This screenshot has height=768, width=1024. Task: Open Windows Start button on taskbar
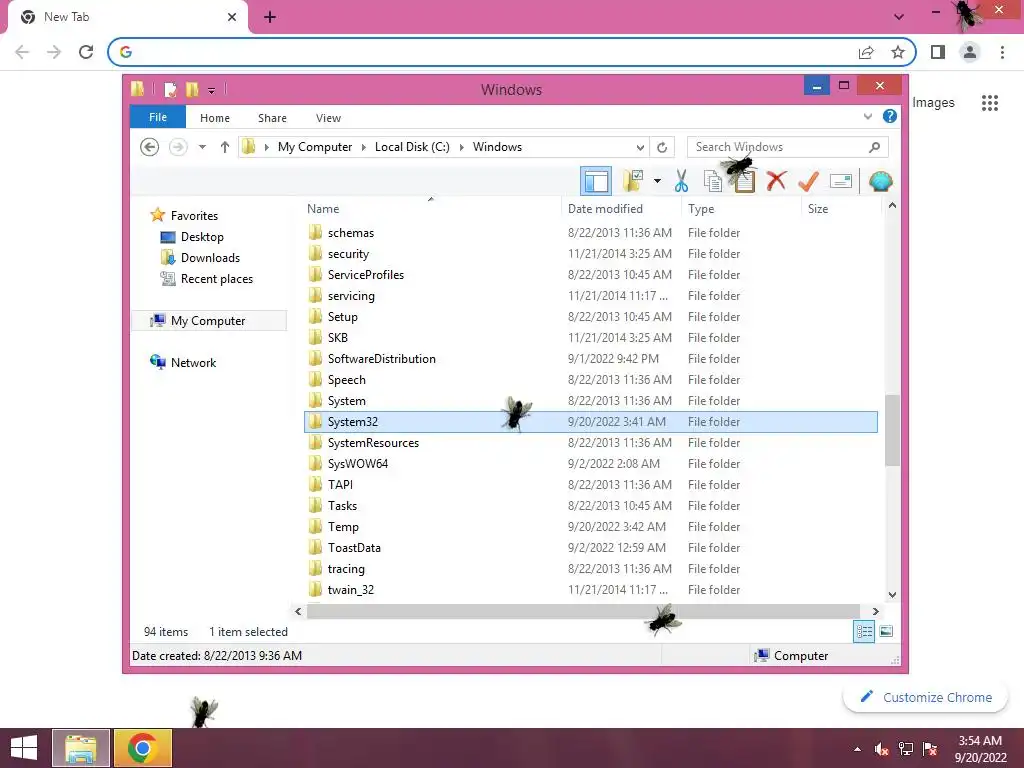pos(24,748)
